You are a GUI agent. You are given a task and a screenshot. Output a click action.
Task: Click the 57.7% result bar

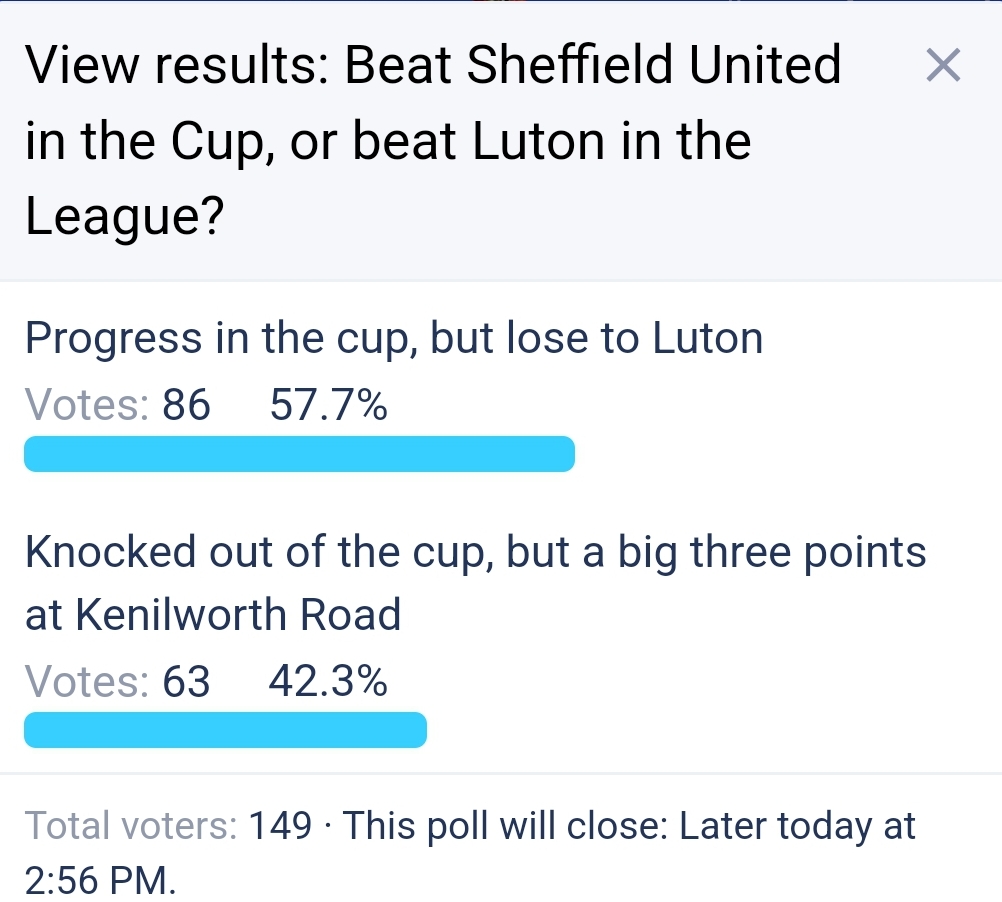click(x=299, y=454)
